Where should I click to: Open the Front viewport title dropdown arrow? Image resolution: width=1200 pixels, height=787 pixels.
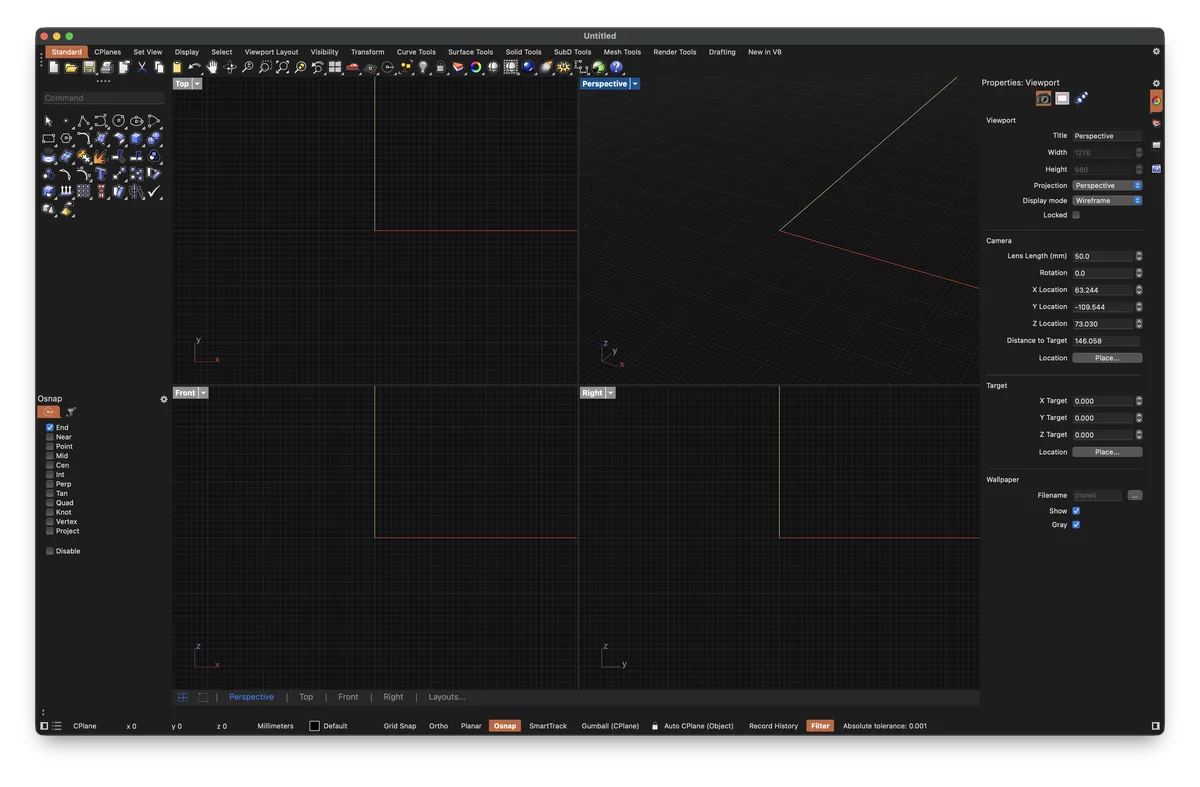[203, 393]
